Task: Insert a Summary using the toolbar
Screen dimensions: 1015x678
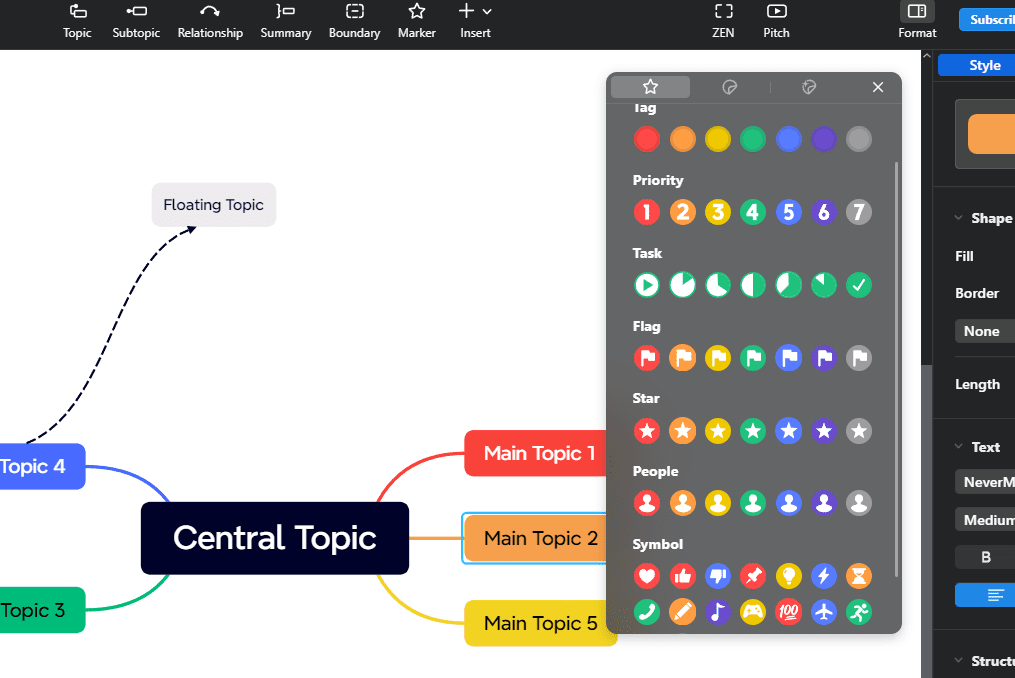Action: [286, 21]
